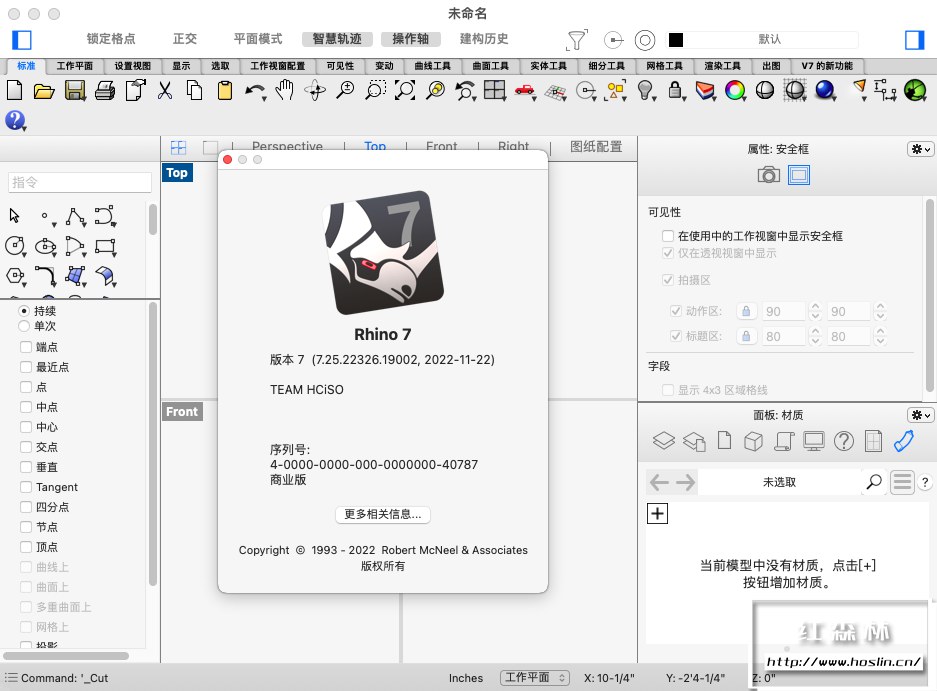Toggle the 正交 mode
937x691 pixels.
[185, 39]
